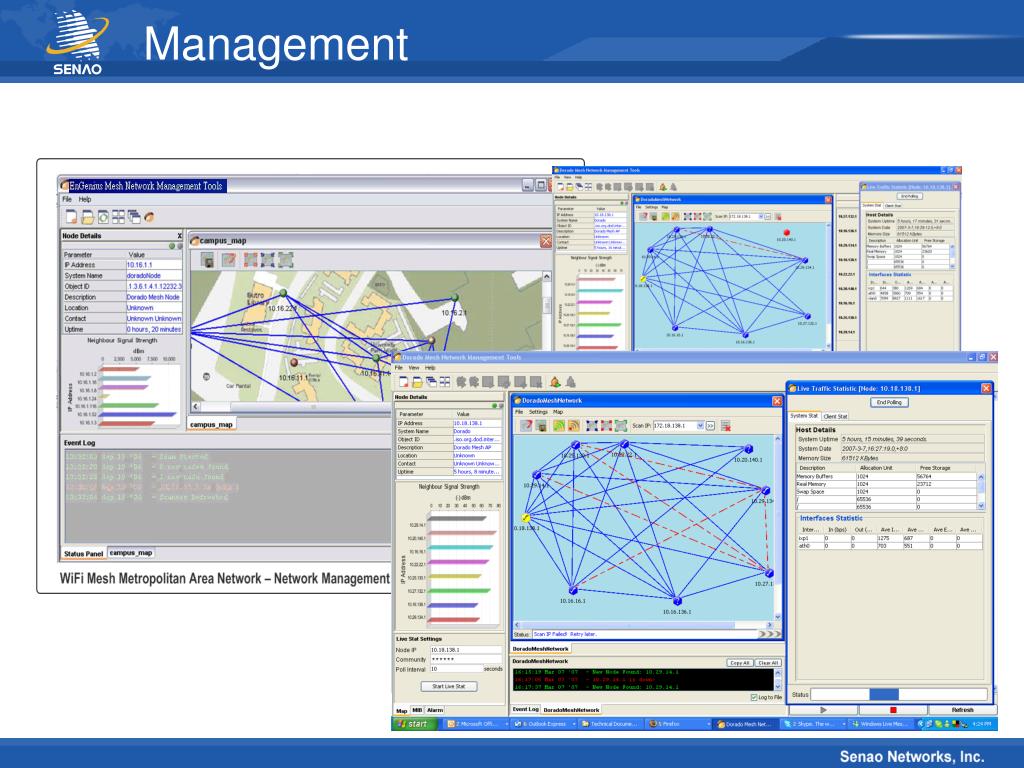Select node 10.16.136.1 in the mesh map
The height and width of the screenshot is (768, 1024).
pyautogui.click(x=677, y=601)
